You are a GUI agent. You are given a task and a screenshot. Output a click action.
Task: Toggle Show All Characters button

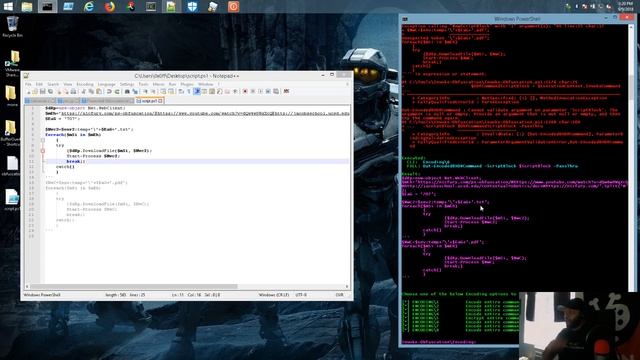[189, 91]
